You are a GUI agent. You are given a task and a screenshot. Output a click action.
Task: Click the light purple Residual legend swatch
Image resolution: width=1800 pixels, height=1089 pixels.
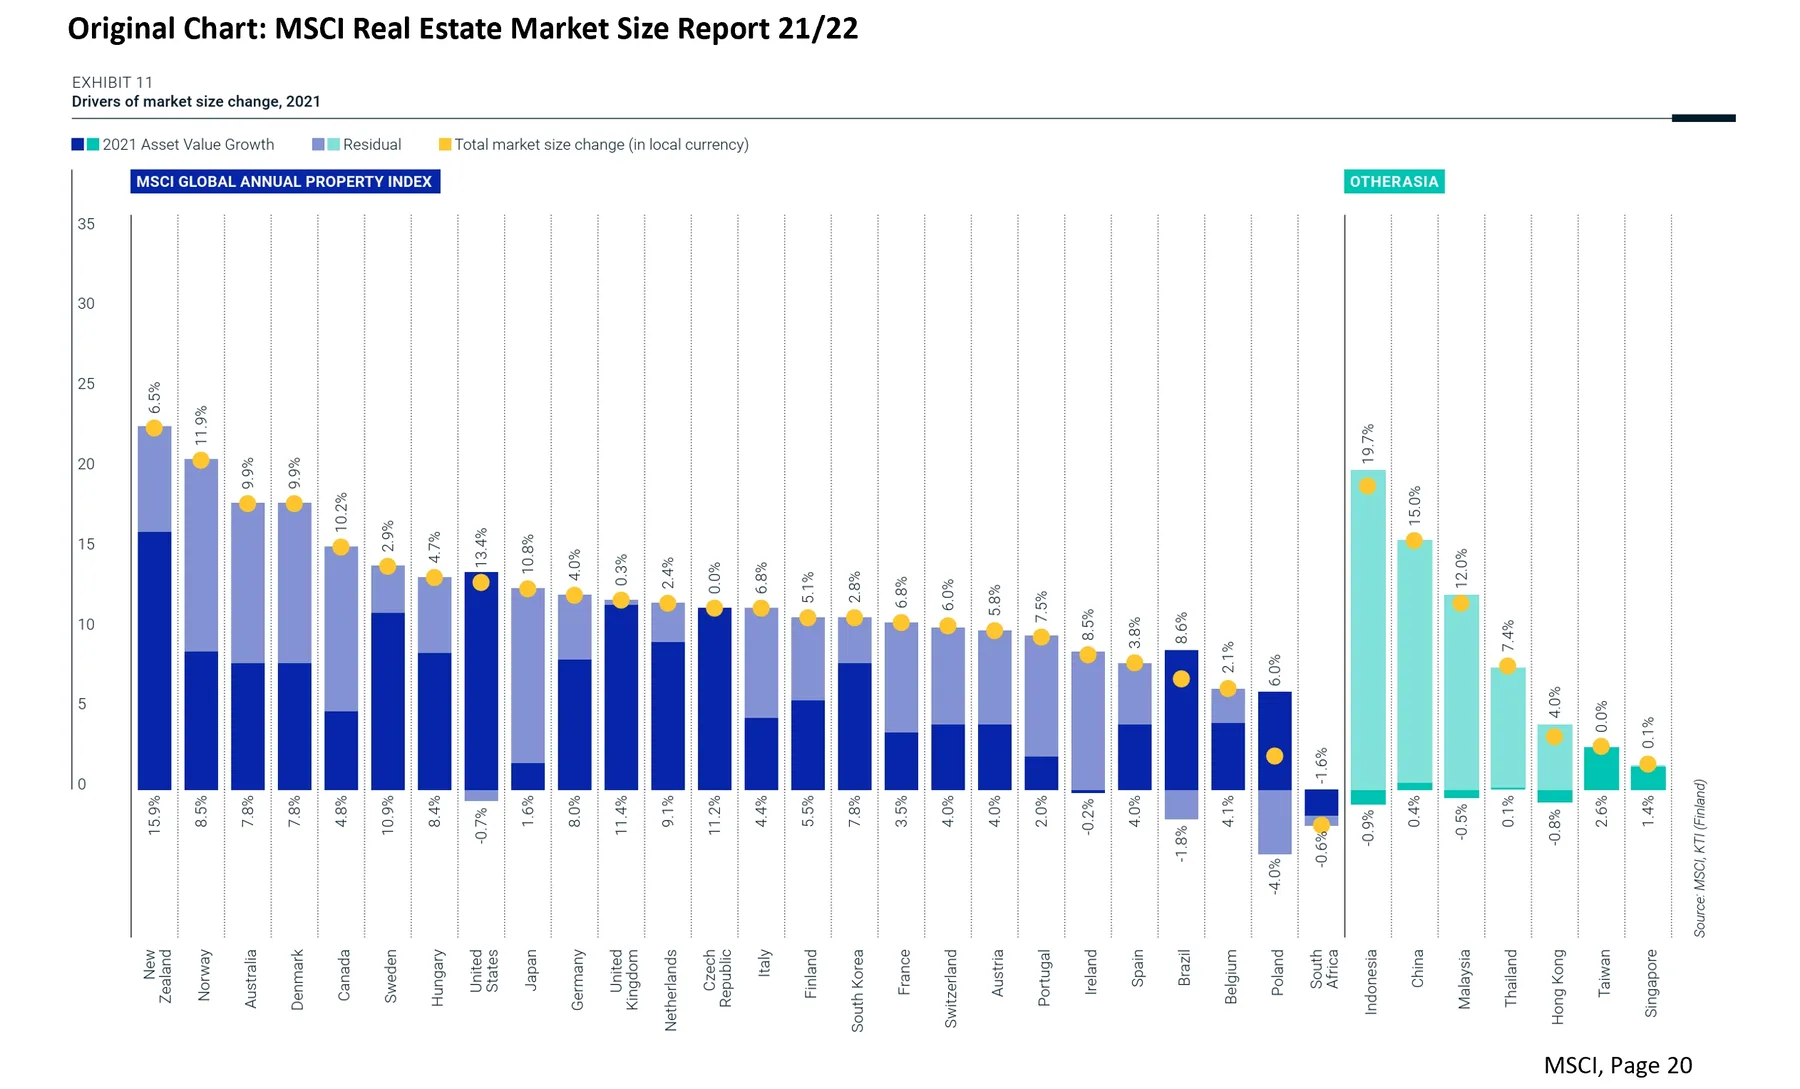(318, 145)
